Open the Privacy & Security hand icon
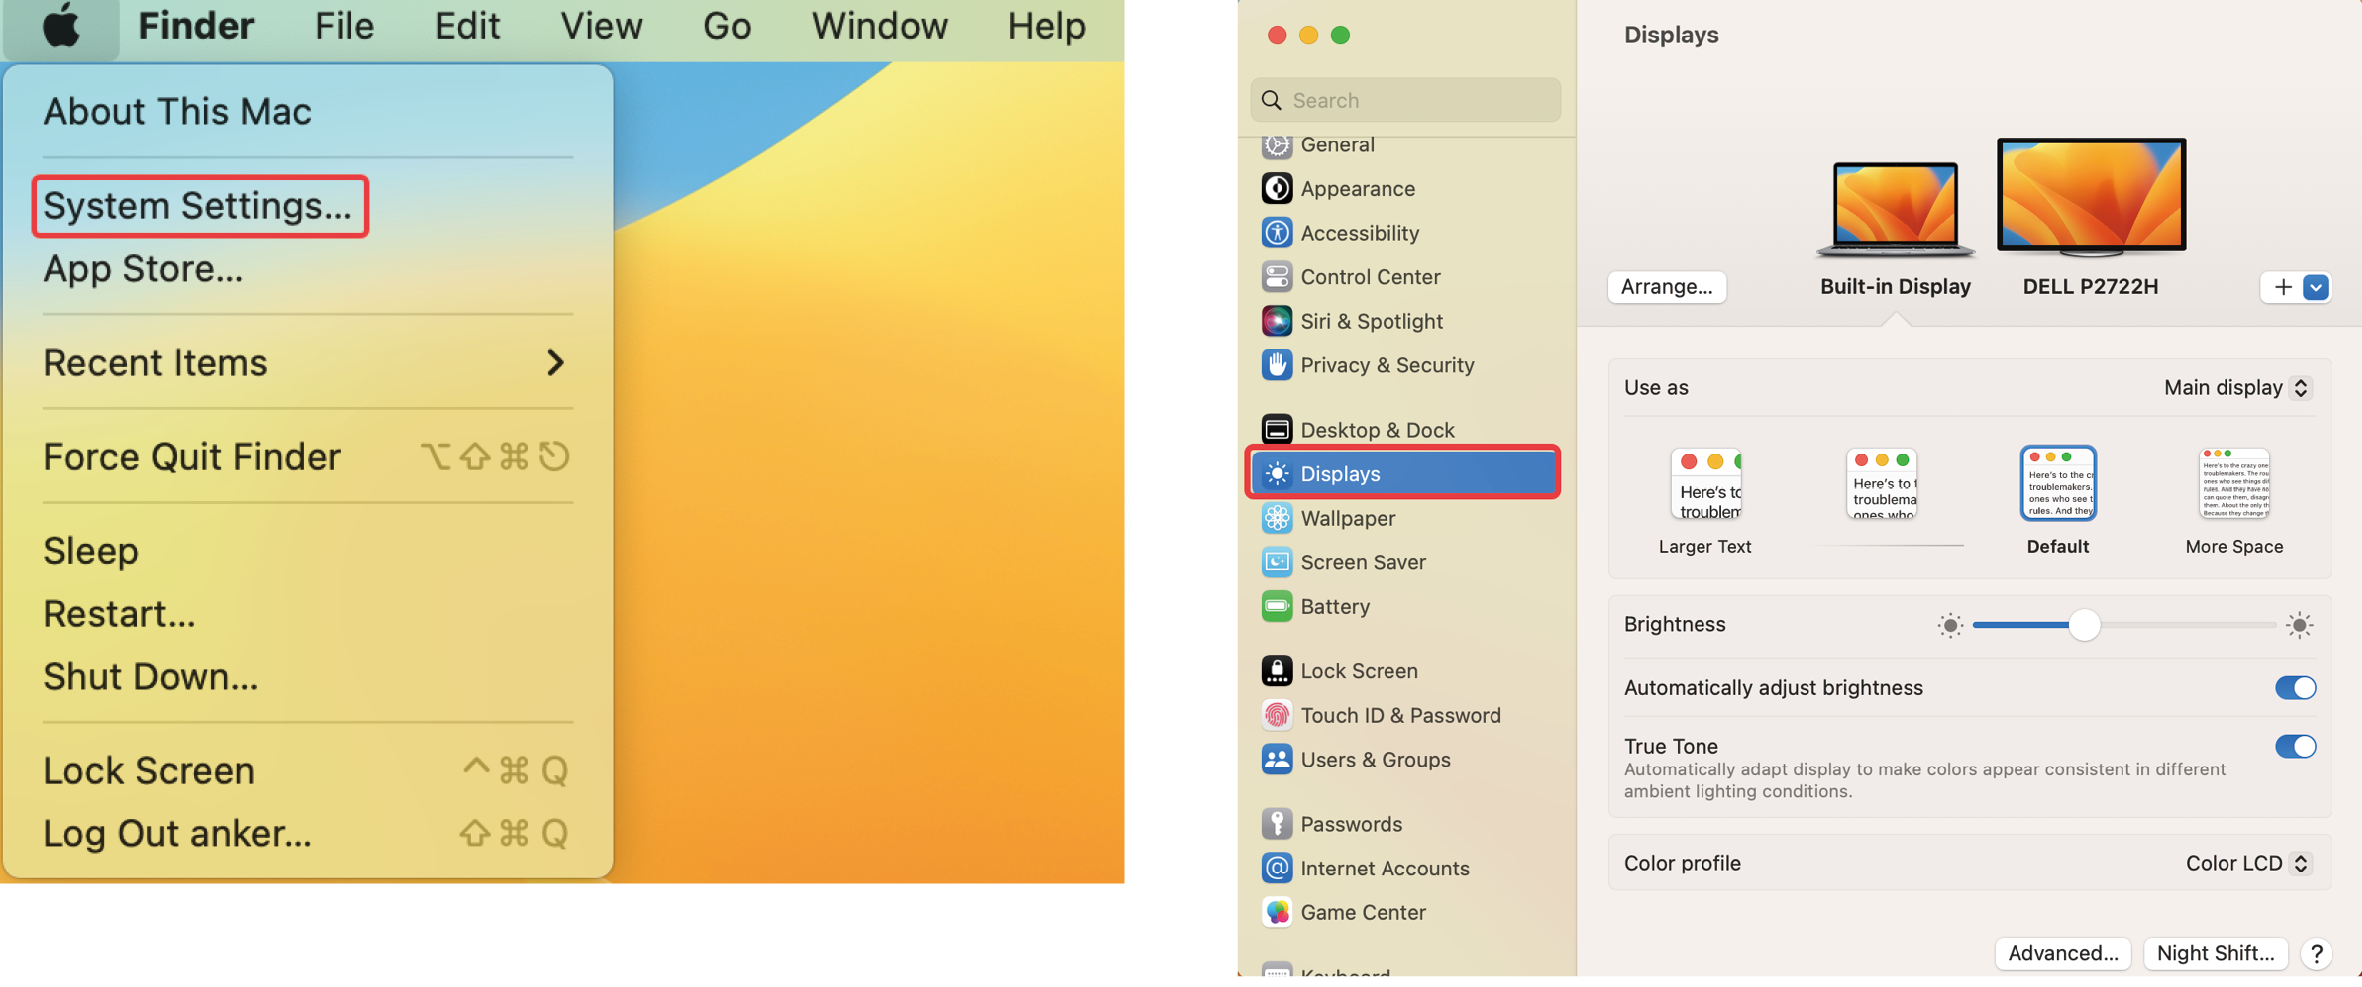2362x987 pixels. [1276, 365]
